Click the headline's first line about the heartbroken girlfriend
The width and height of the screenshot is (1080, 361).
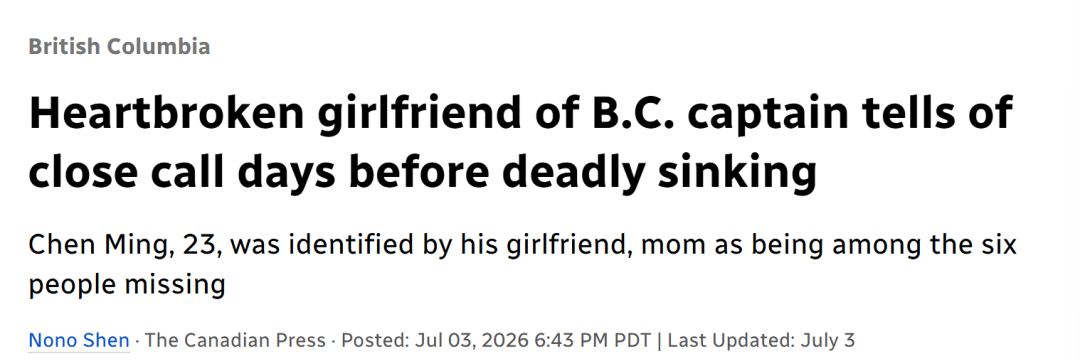[521, 114]
